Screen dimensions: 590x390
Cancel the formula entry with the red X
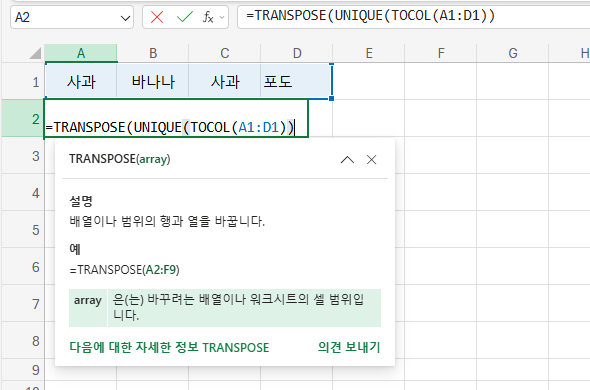click(x=157, y=17)
